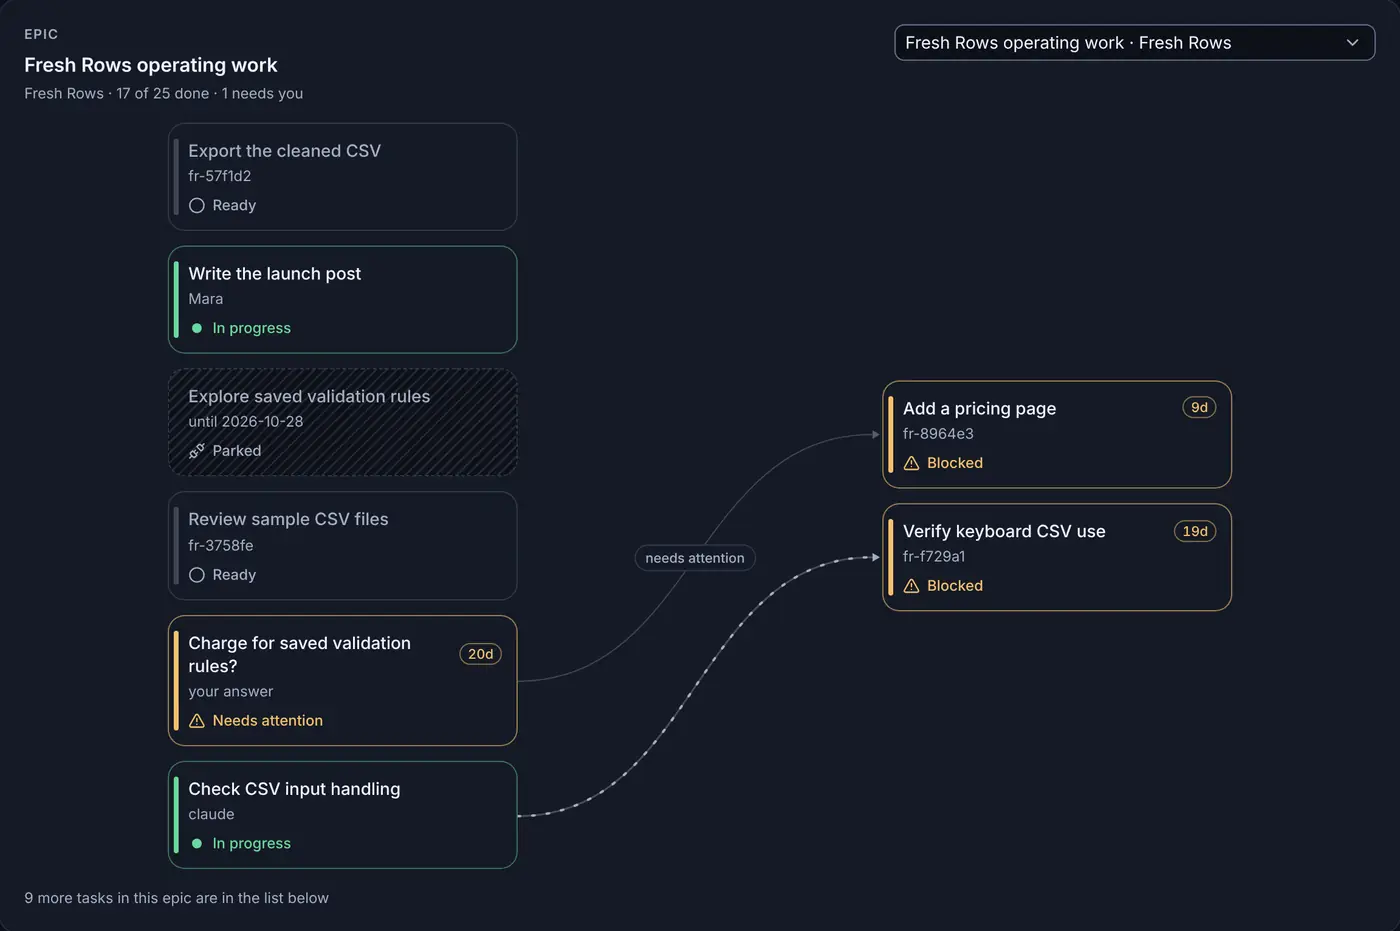Click the 19d age badge on Verify keyboard CSV use
1400x931 pixels.
1195,531
